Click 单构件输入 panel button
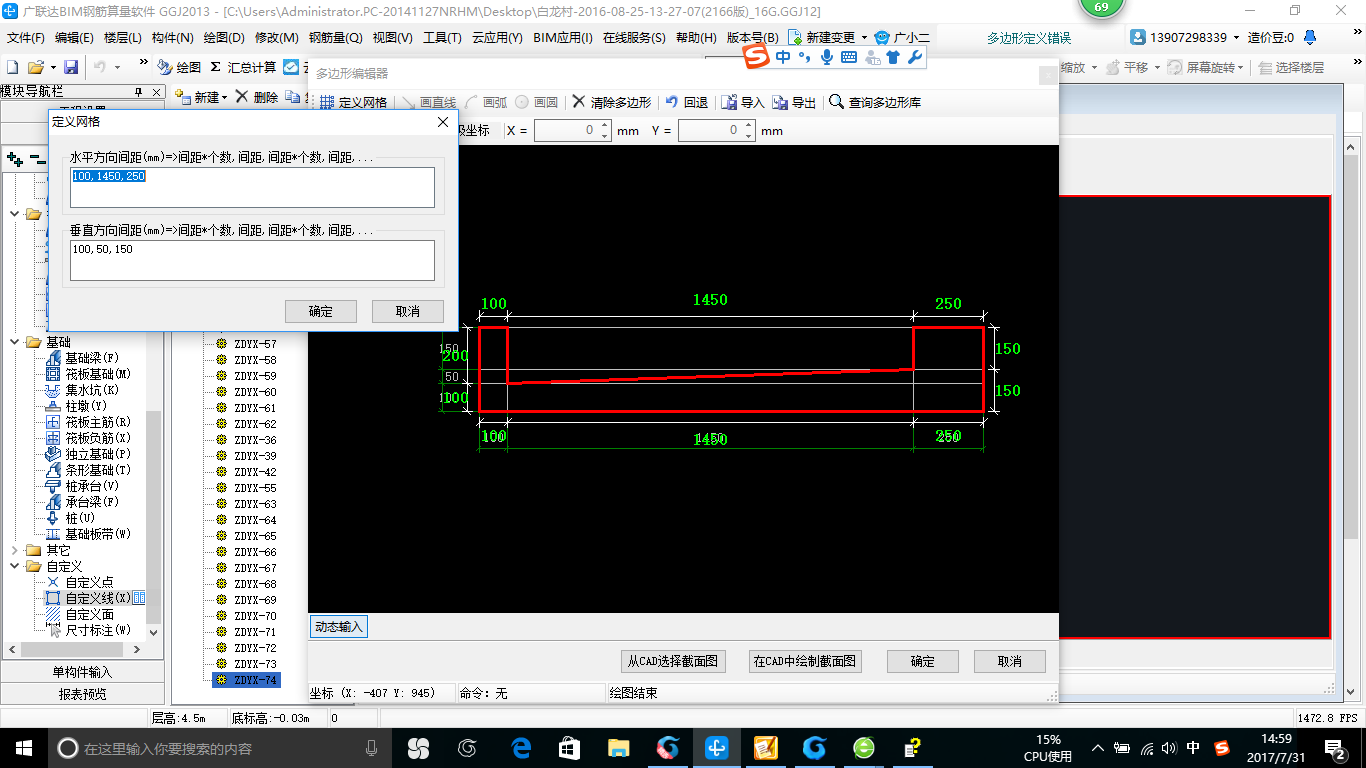 click(x=82, y=672)
